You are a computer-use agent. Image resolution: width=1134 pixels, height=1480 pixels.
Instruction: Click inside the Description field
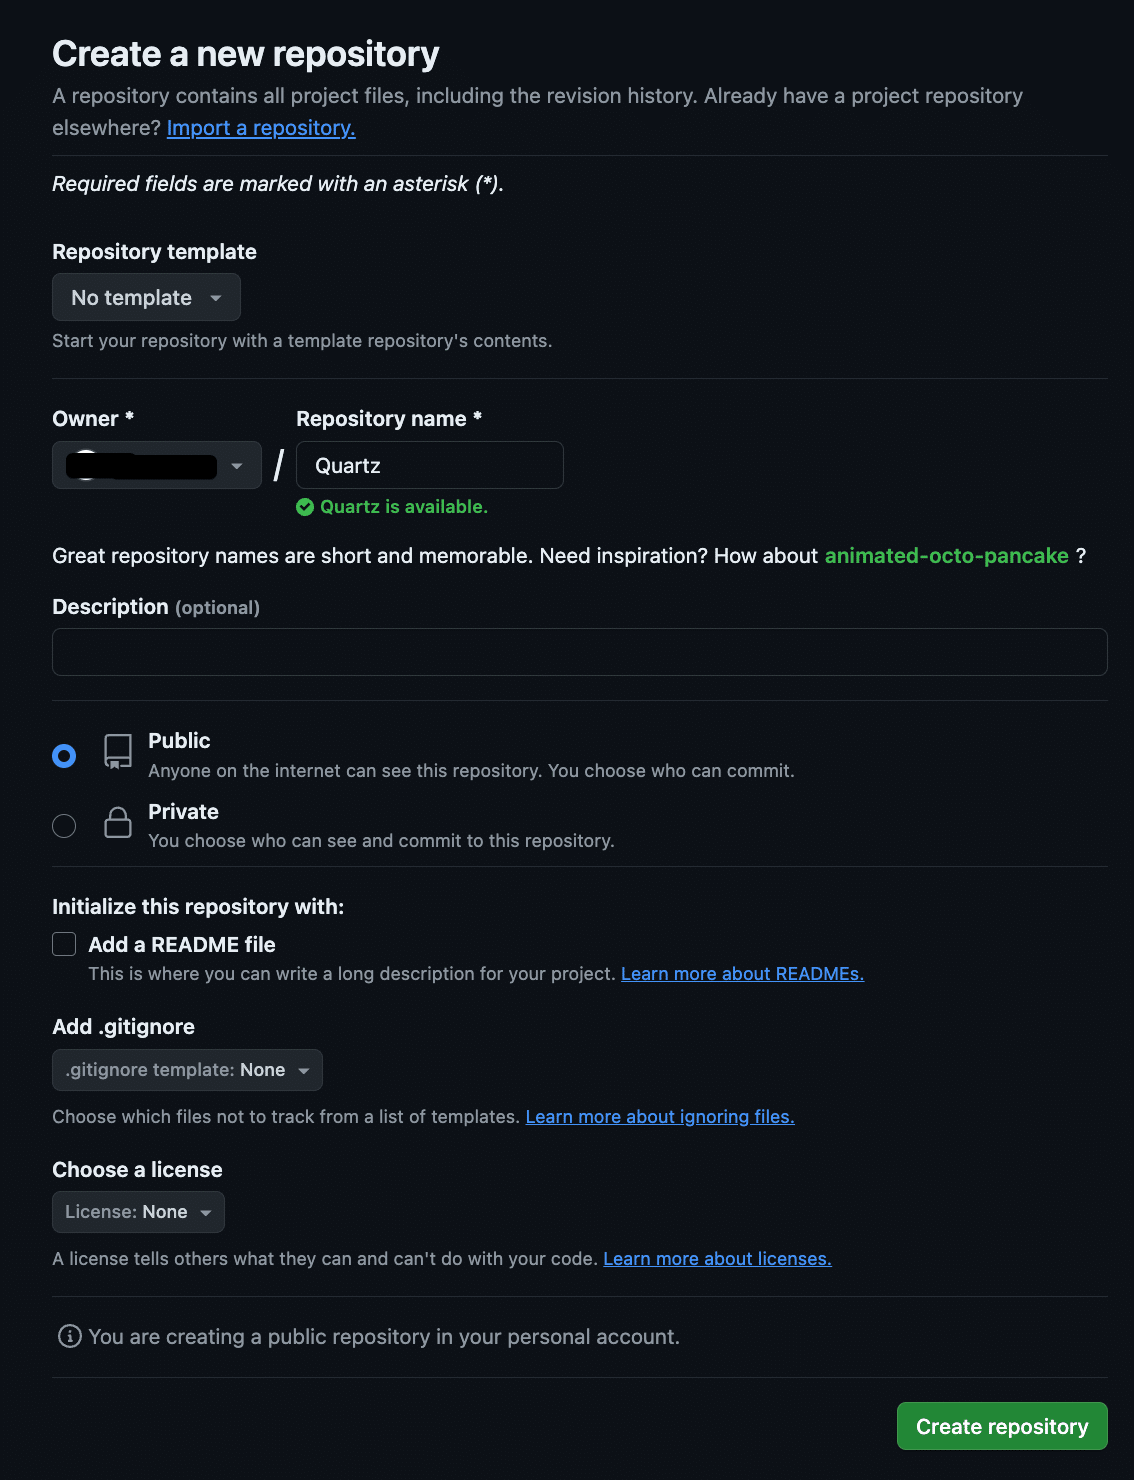tap(580, 651)
